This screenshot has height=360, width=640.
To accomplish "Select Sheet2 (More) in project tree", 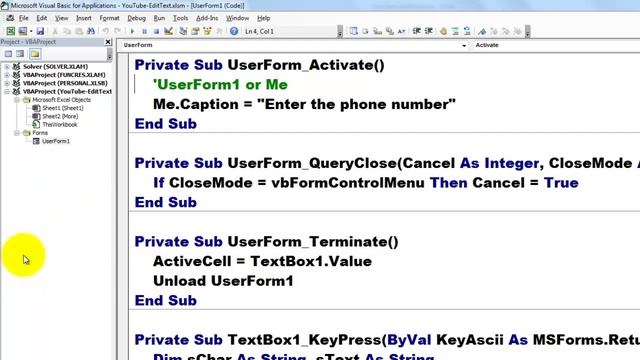I will point(60,116).
